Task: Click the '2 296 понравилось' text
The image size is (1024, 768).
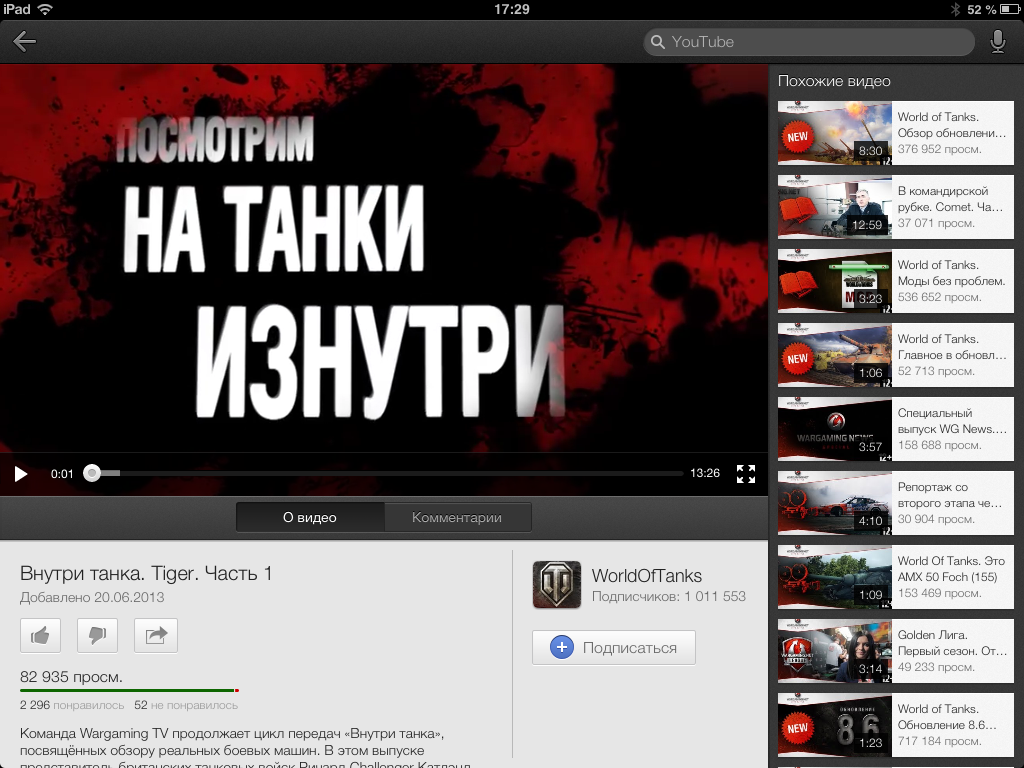Action: point(72,705)
